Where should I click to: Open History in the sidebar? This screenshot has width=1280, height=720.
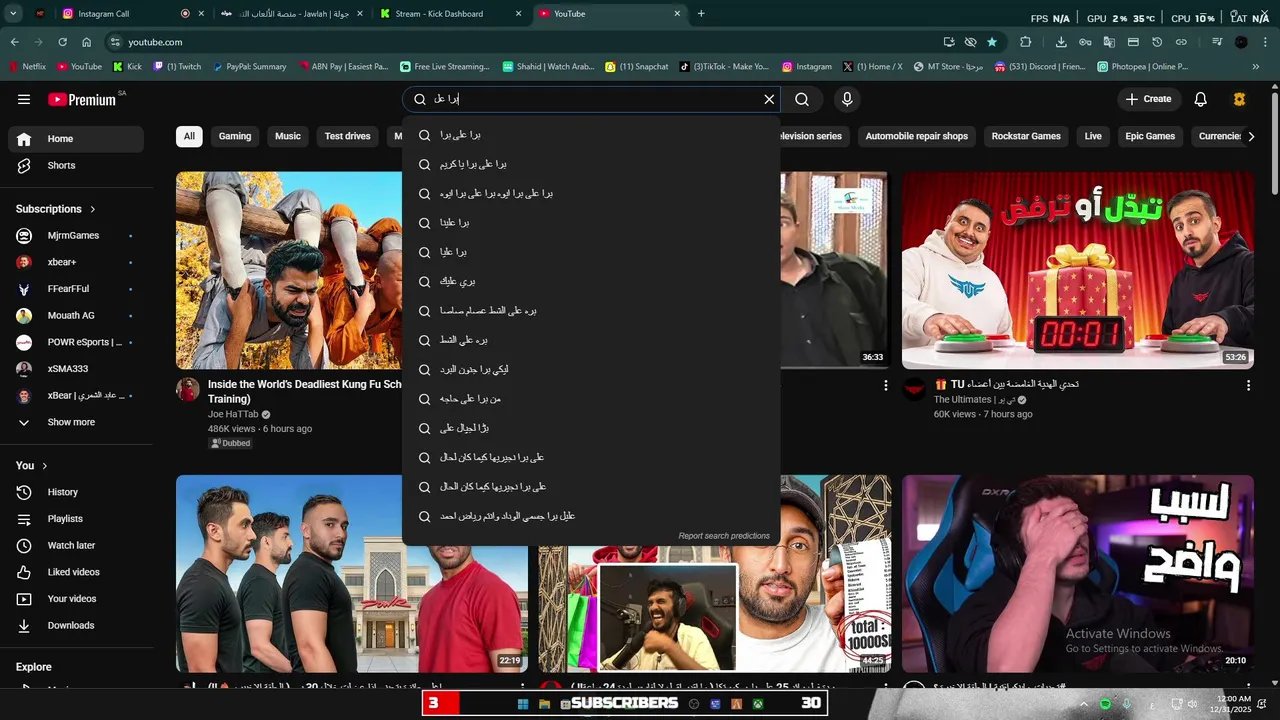tap(76, 492)
